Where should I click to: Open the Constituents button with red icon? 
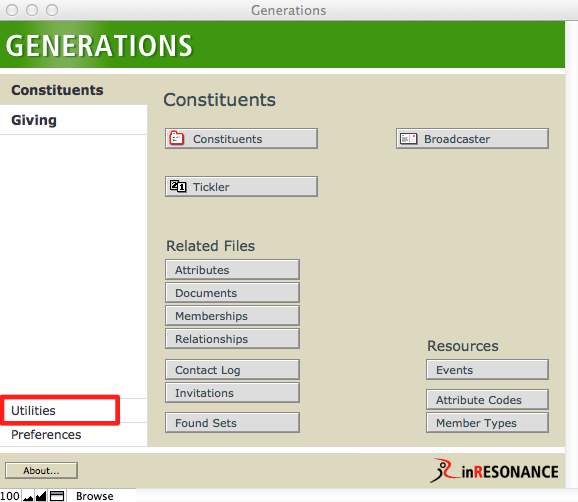point(241,139)
